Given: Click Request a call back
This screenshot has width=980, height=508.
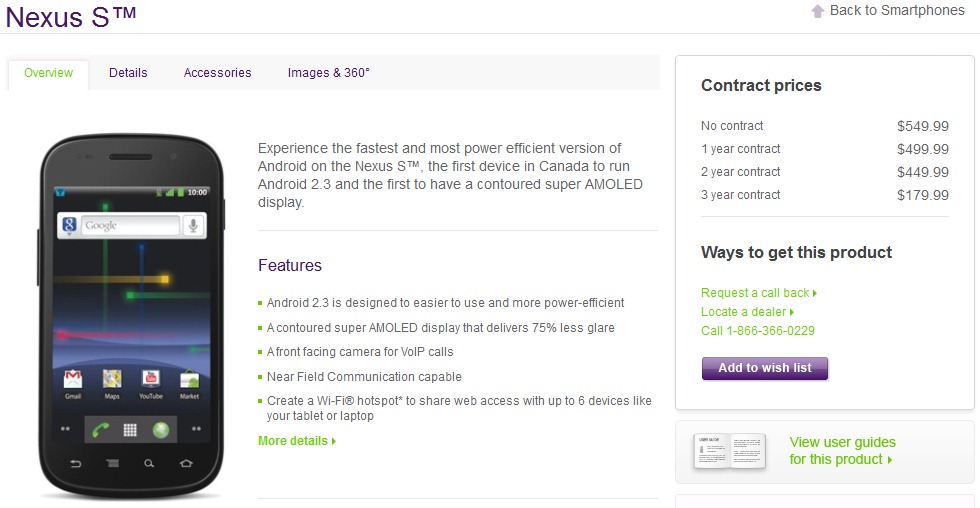Looking at the screenshot, I should click(759, 293).
